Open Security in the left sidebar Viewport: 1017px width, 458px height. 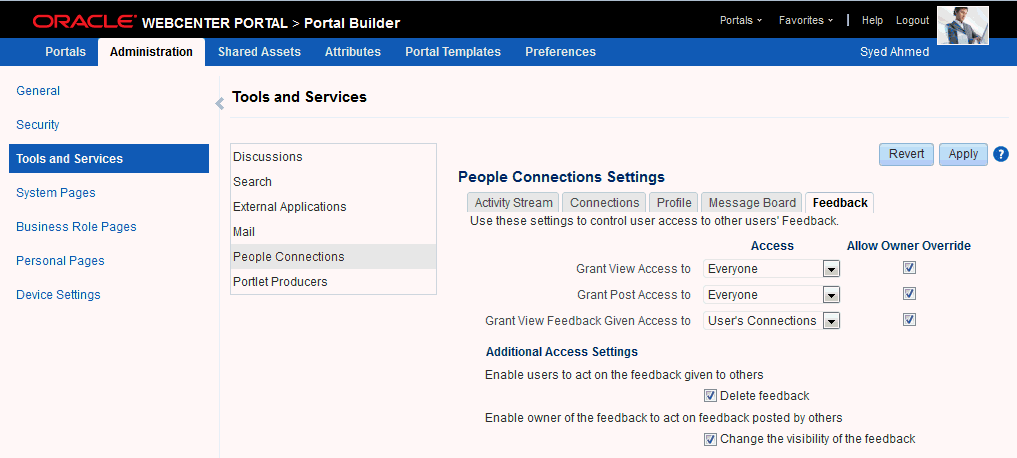38,125
